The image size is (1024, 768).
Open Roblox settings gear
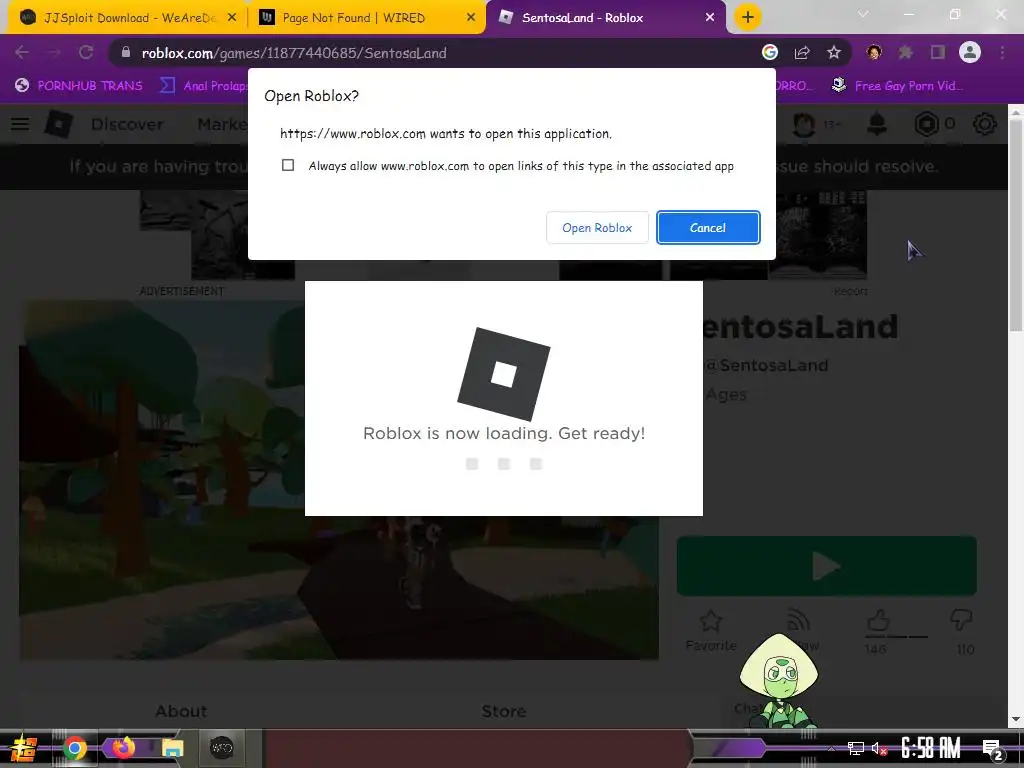(985, 123)
